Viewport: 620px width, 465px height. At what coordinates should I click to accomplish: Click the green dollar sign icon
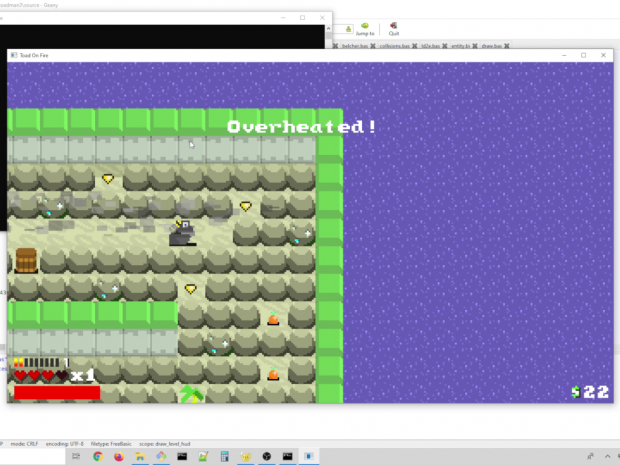pyautogui.click(x=576, y=392)
